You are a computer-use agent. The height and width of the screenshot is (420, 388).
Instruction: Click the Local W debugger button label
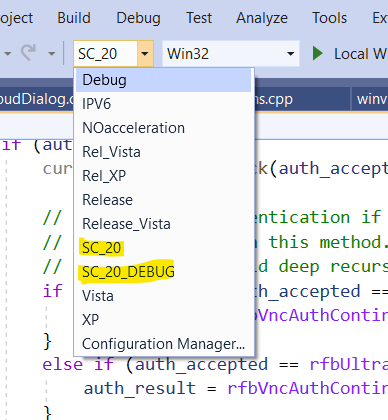coord(360,54)
